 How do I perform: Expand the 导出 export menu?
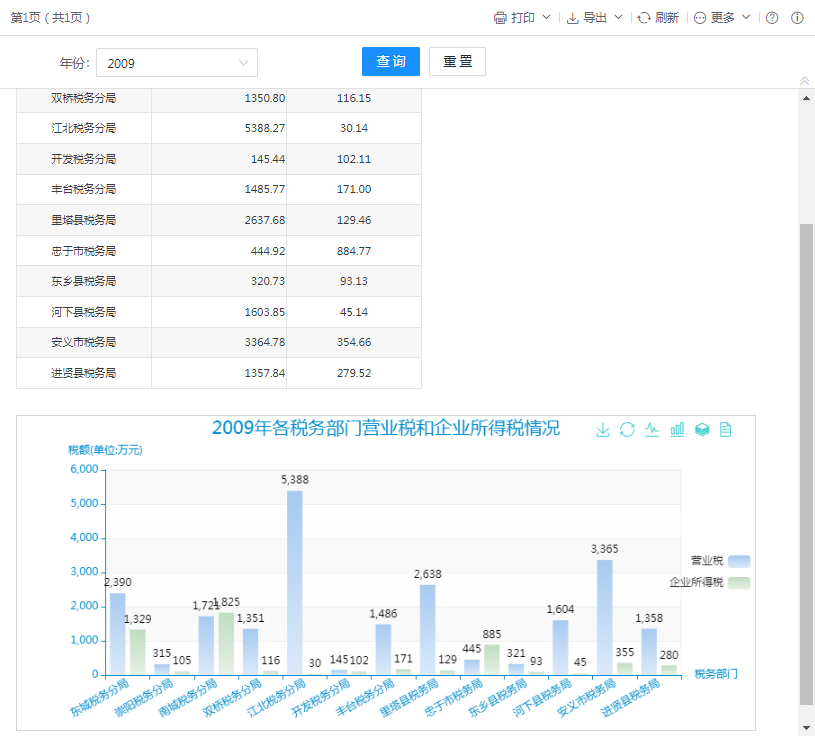point(595,18)
